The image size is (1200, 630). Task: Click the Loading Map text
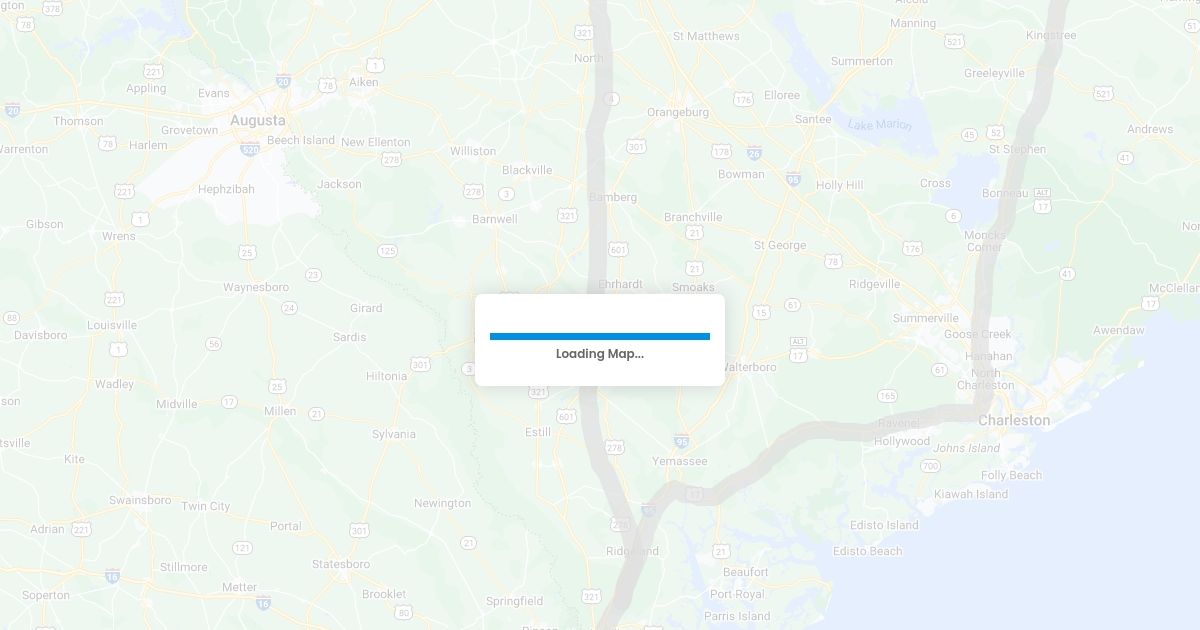[600, 354]
